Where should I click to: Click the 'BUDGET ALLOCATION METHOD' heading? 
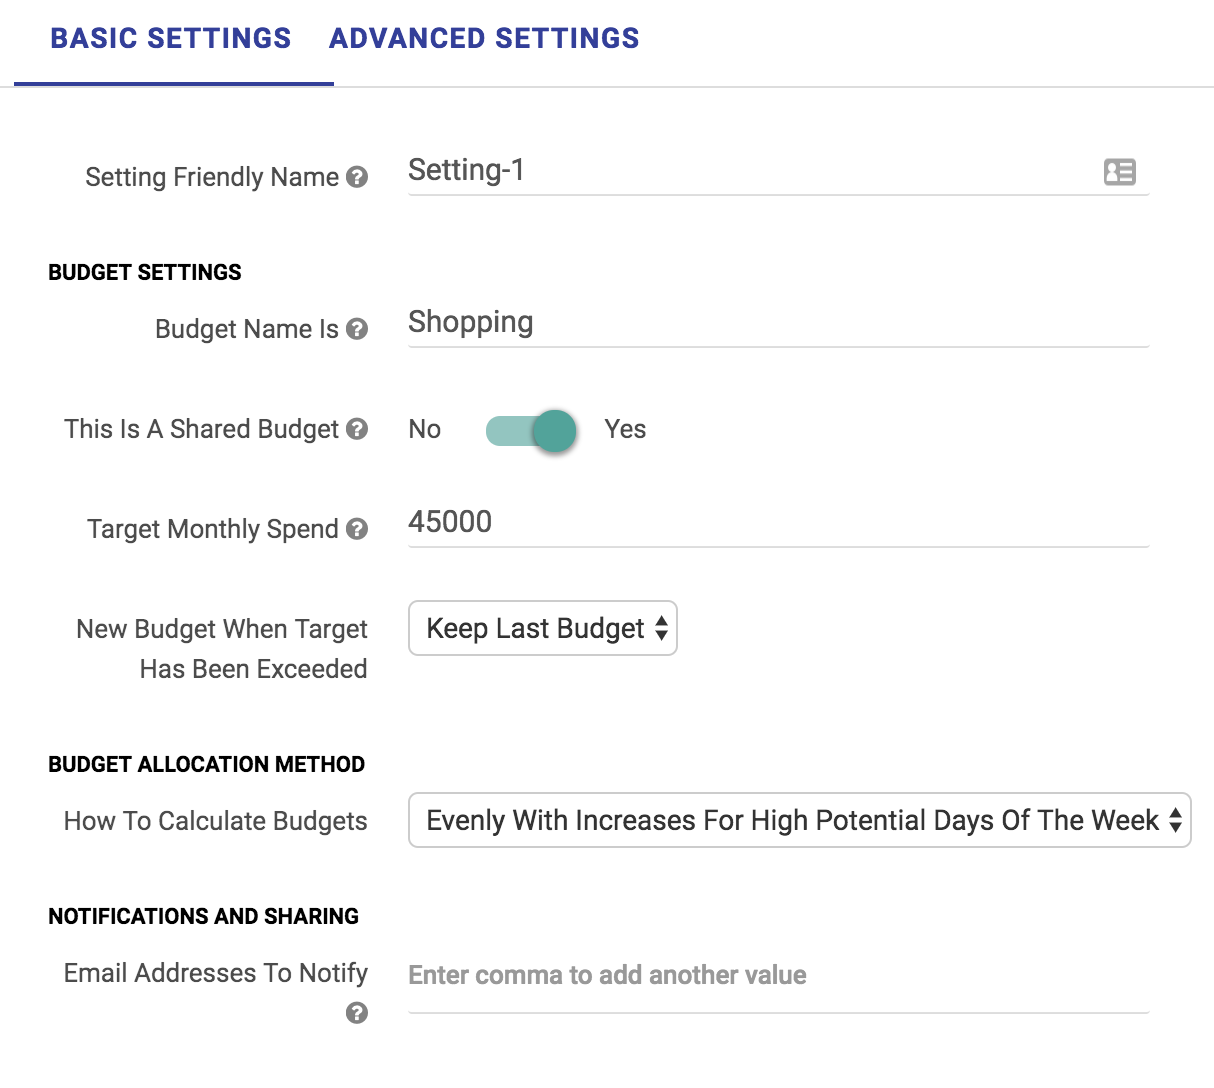[x=207, y=764]
